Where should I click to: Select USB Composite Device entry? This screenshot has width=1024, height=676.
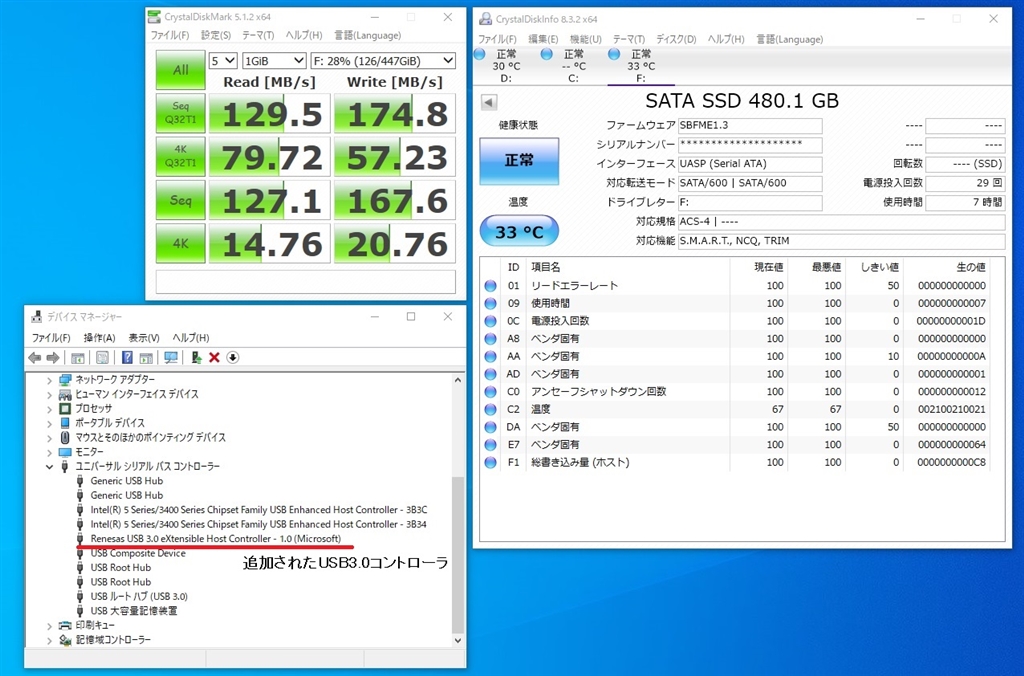tap(138, 553)
